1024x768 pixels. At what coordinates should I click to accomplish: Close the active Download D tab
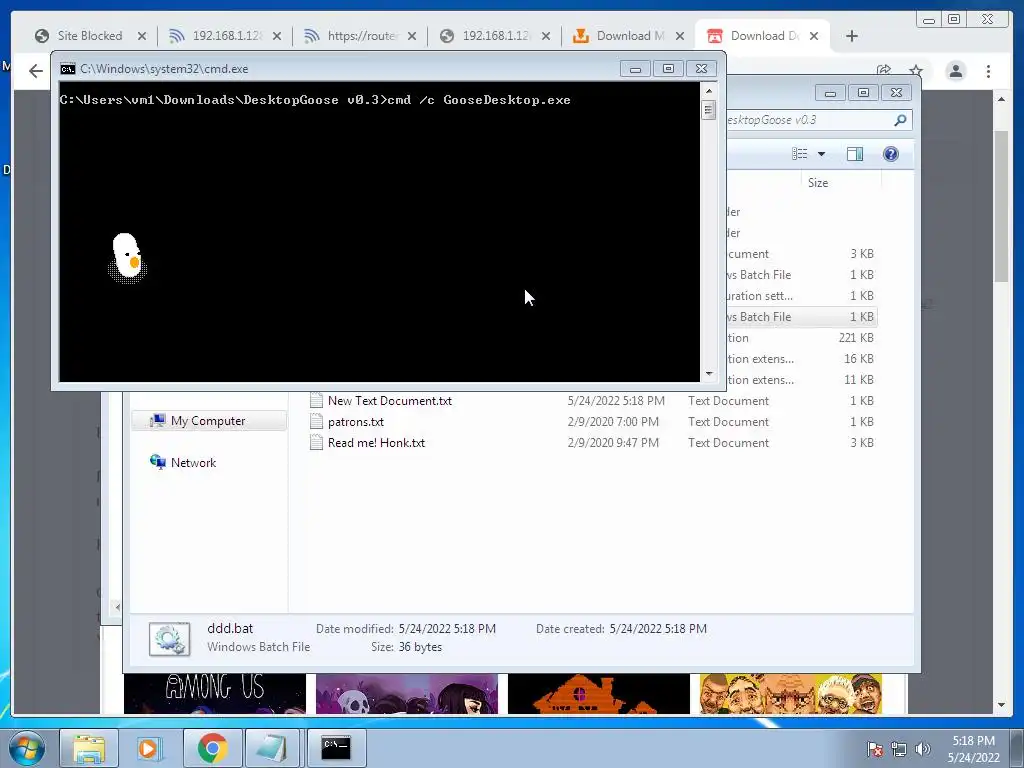click(x=814, y=36)
